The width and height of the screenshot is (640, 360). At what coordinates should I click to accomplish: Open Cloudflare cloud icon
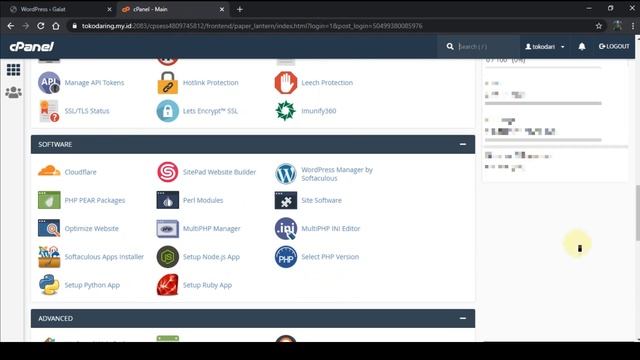49,172
